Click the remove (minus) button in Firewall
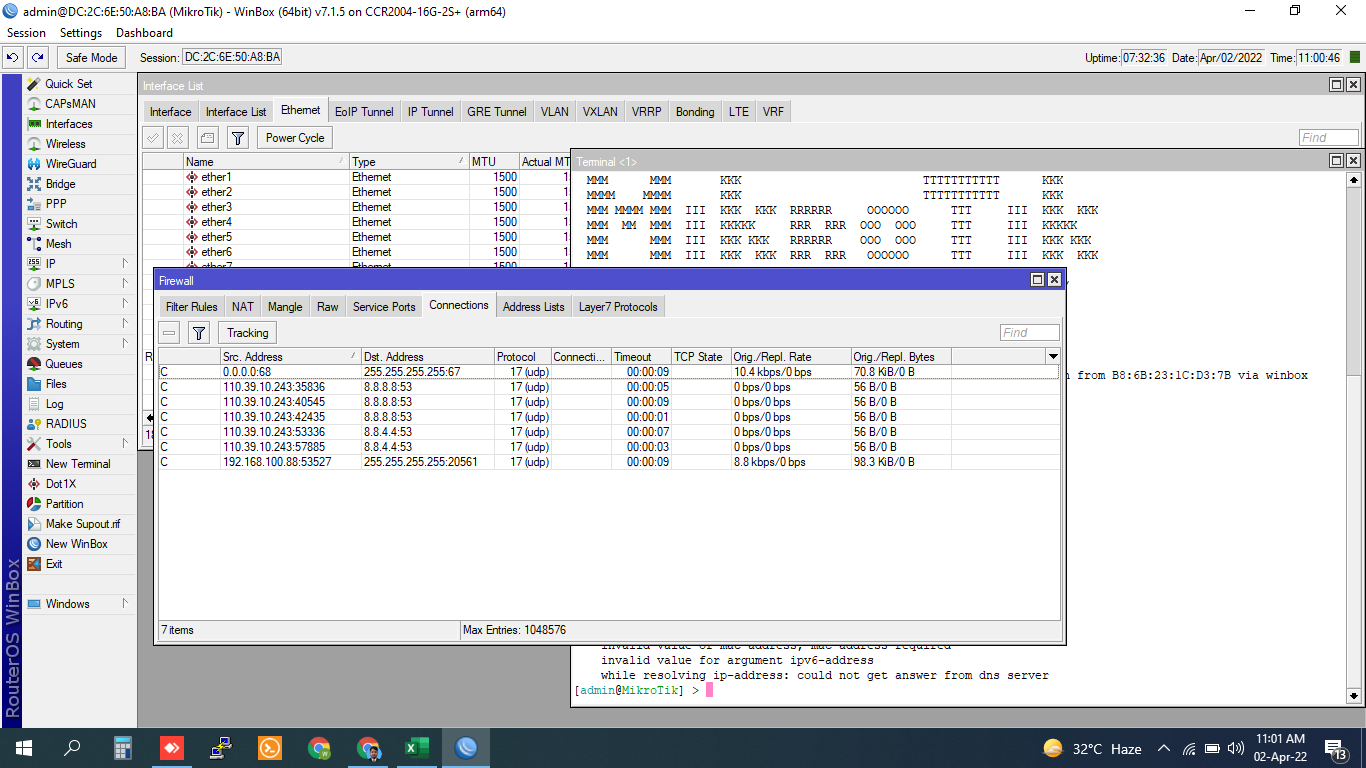1366x768 pixels. [170, 333]
